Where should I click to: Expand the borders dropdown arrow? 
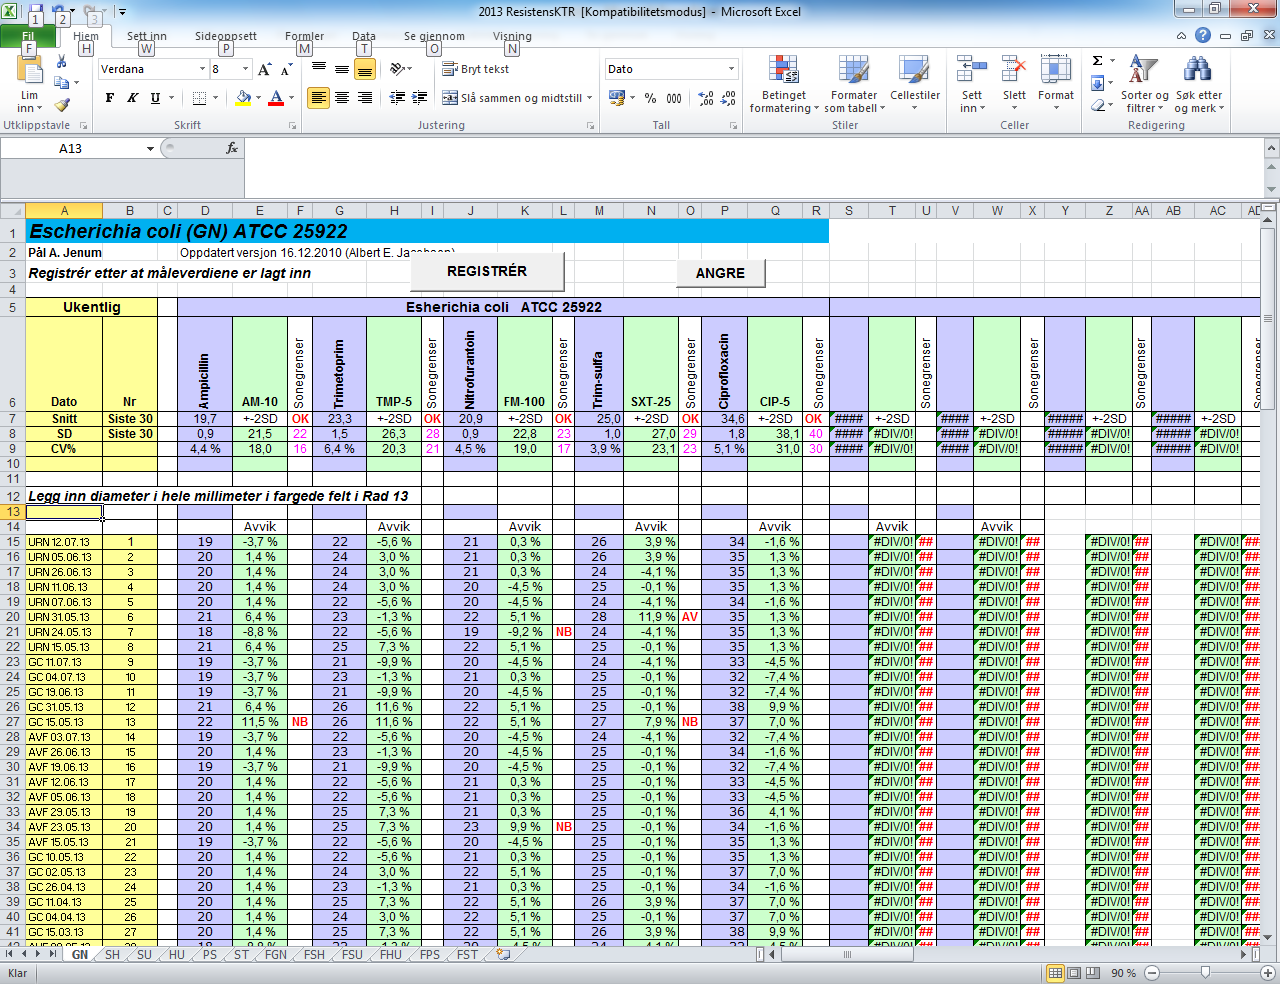[215, 98]
